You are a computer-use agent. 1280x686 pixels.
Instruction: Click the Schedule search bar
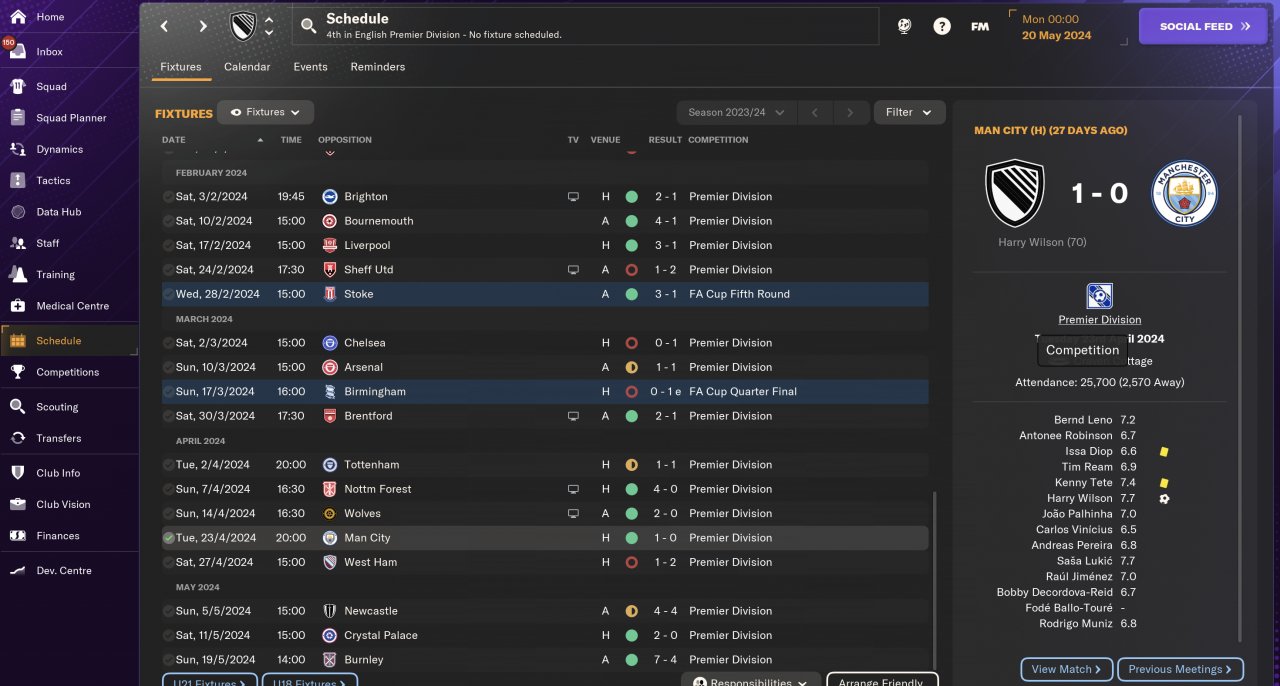tap(585, 26)
